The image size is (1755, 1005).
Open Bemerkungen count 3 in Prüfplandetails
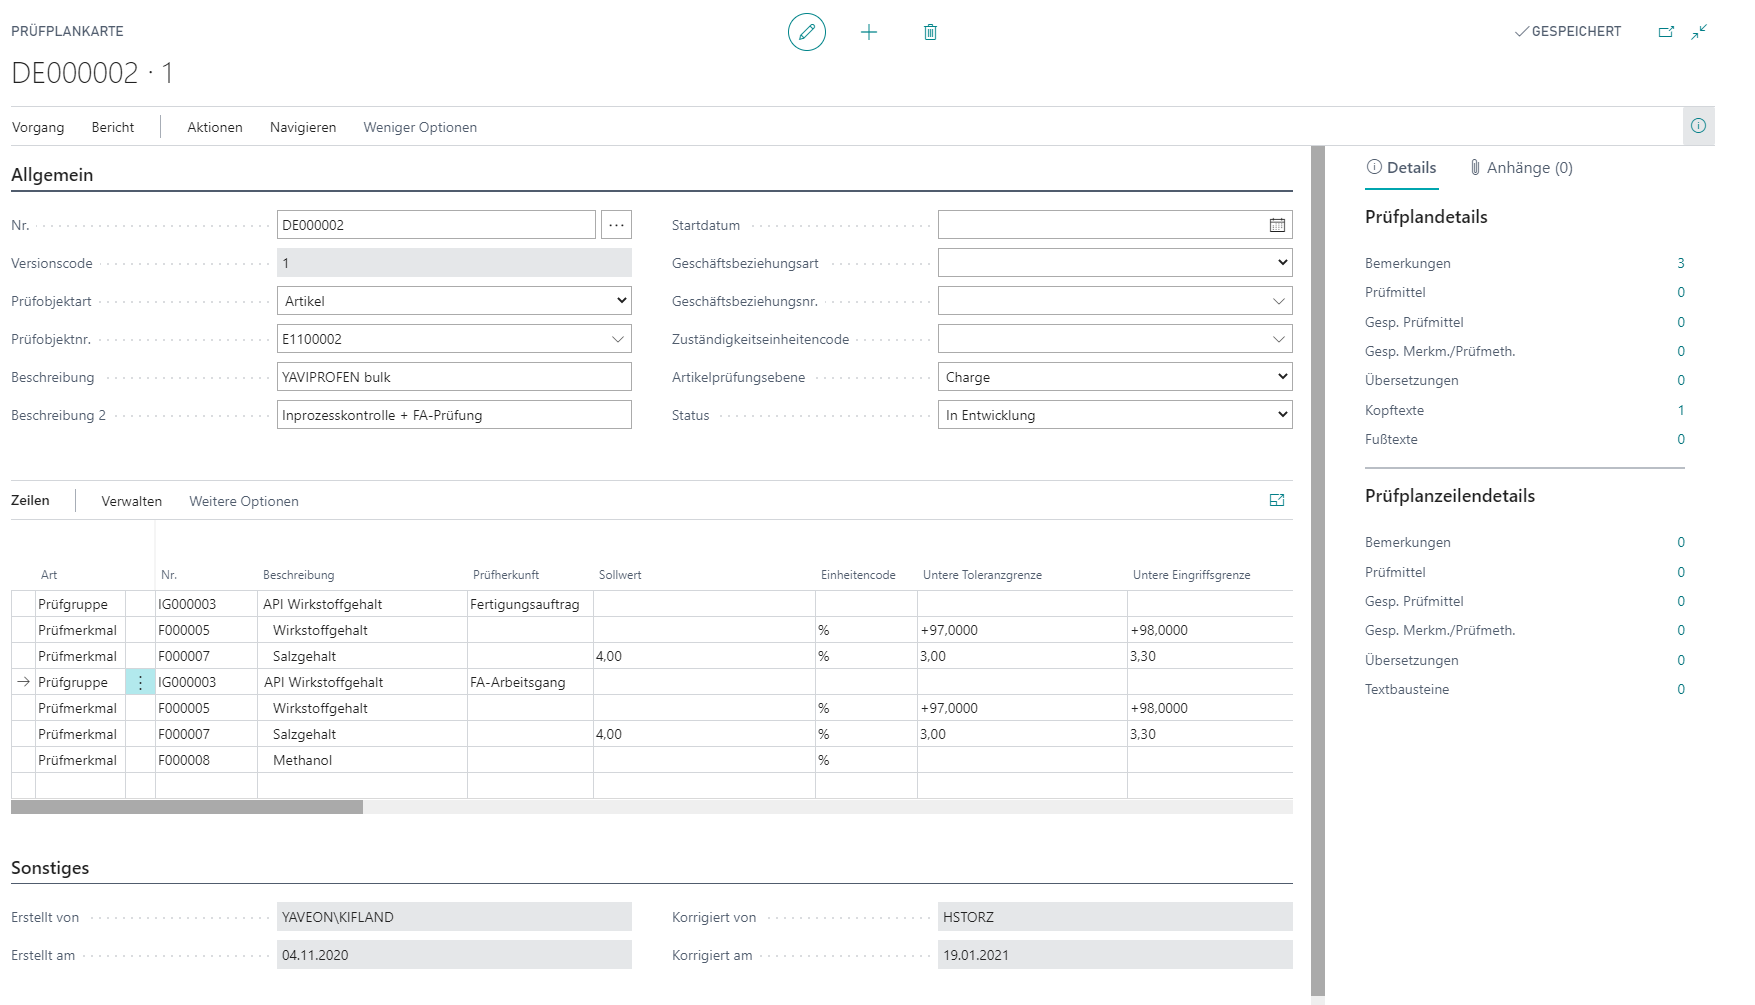pyautogui.click(x=1680, y=263)
